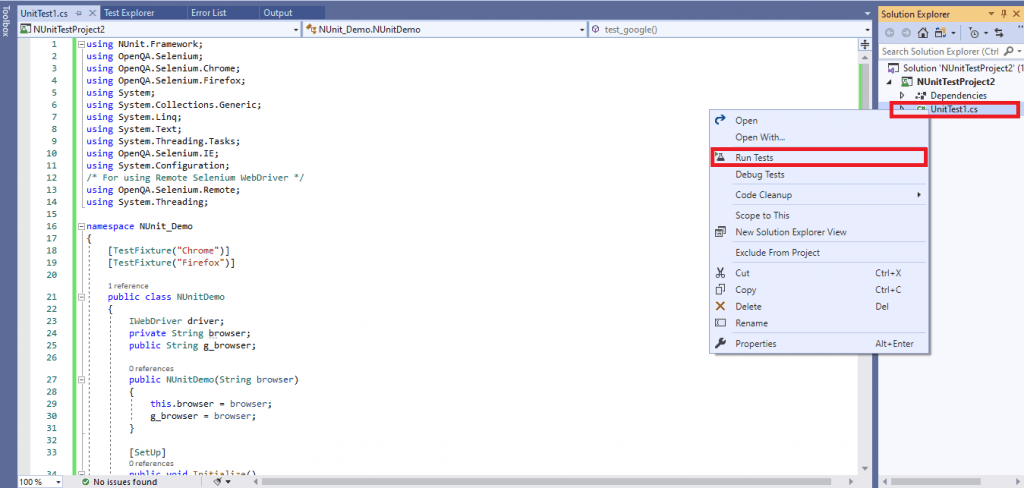Screen dimensions: 1024x488
Task: Open dropdown next to code cleanup broom
Action: (x=228, y=482)
